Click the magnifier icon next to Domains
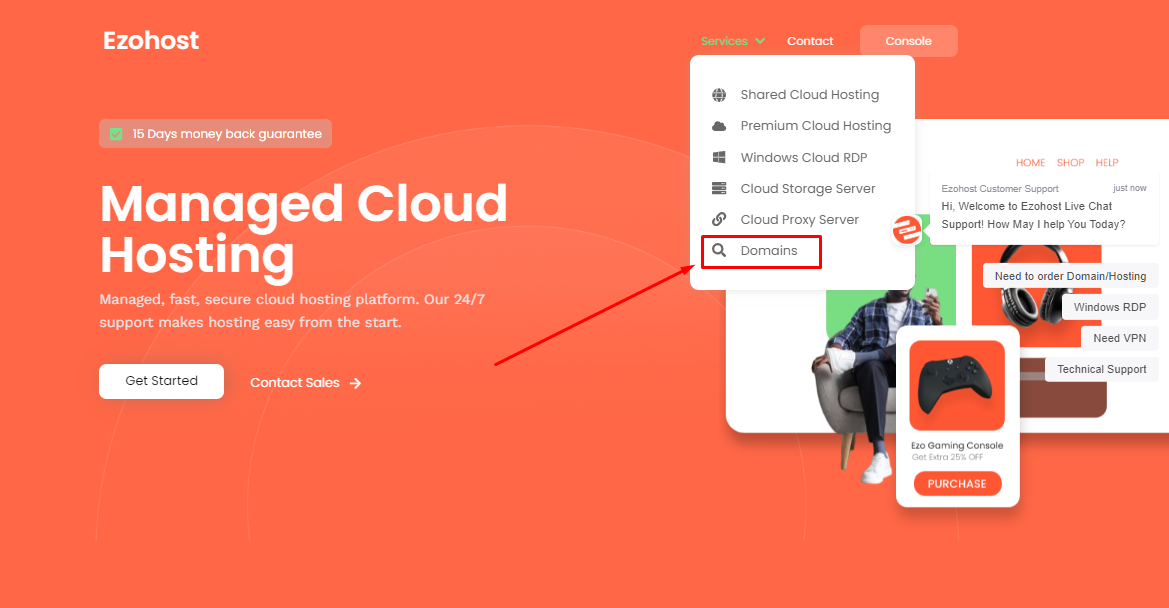 [719, 250]
